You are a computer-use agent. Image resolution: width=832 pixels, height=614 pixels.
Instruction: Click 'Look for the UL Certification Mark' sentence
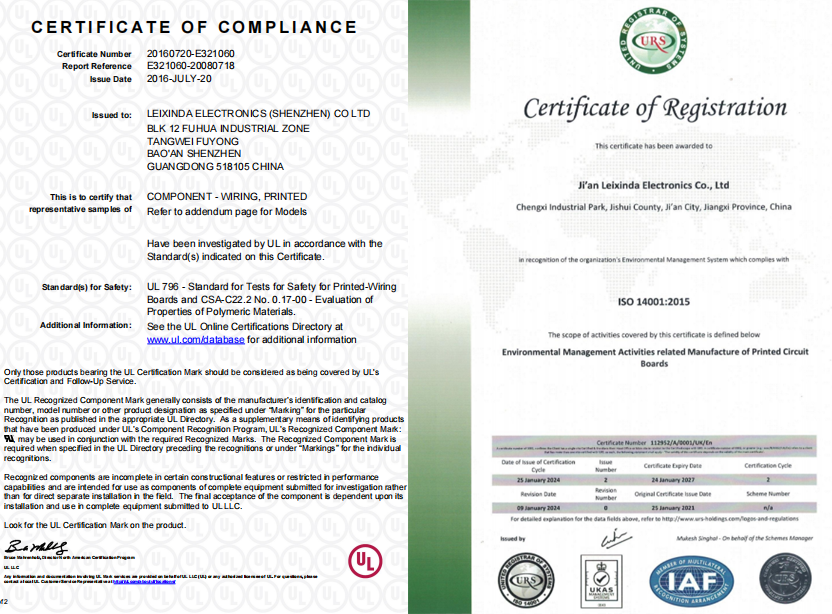(95, 525)
